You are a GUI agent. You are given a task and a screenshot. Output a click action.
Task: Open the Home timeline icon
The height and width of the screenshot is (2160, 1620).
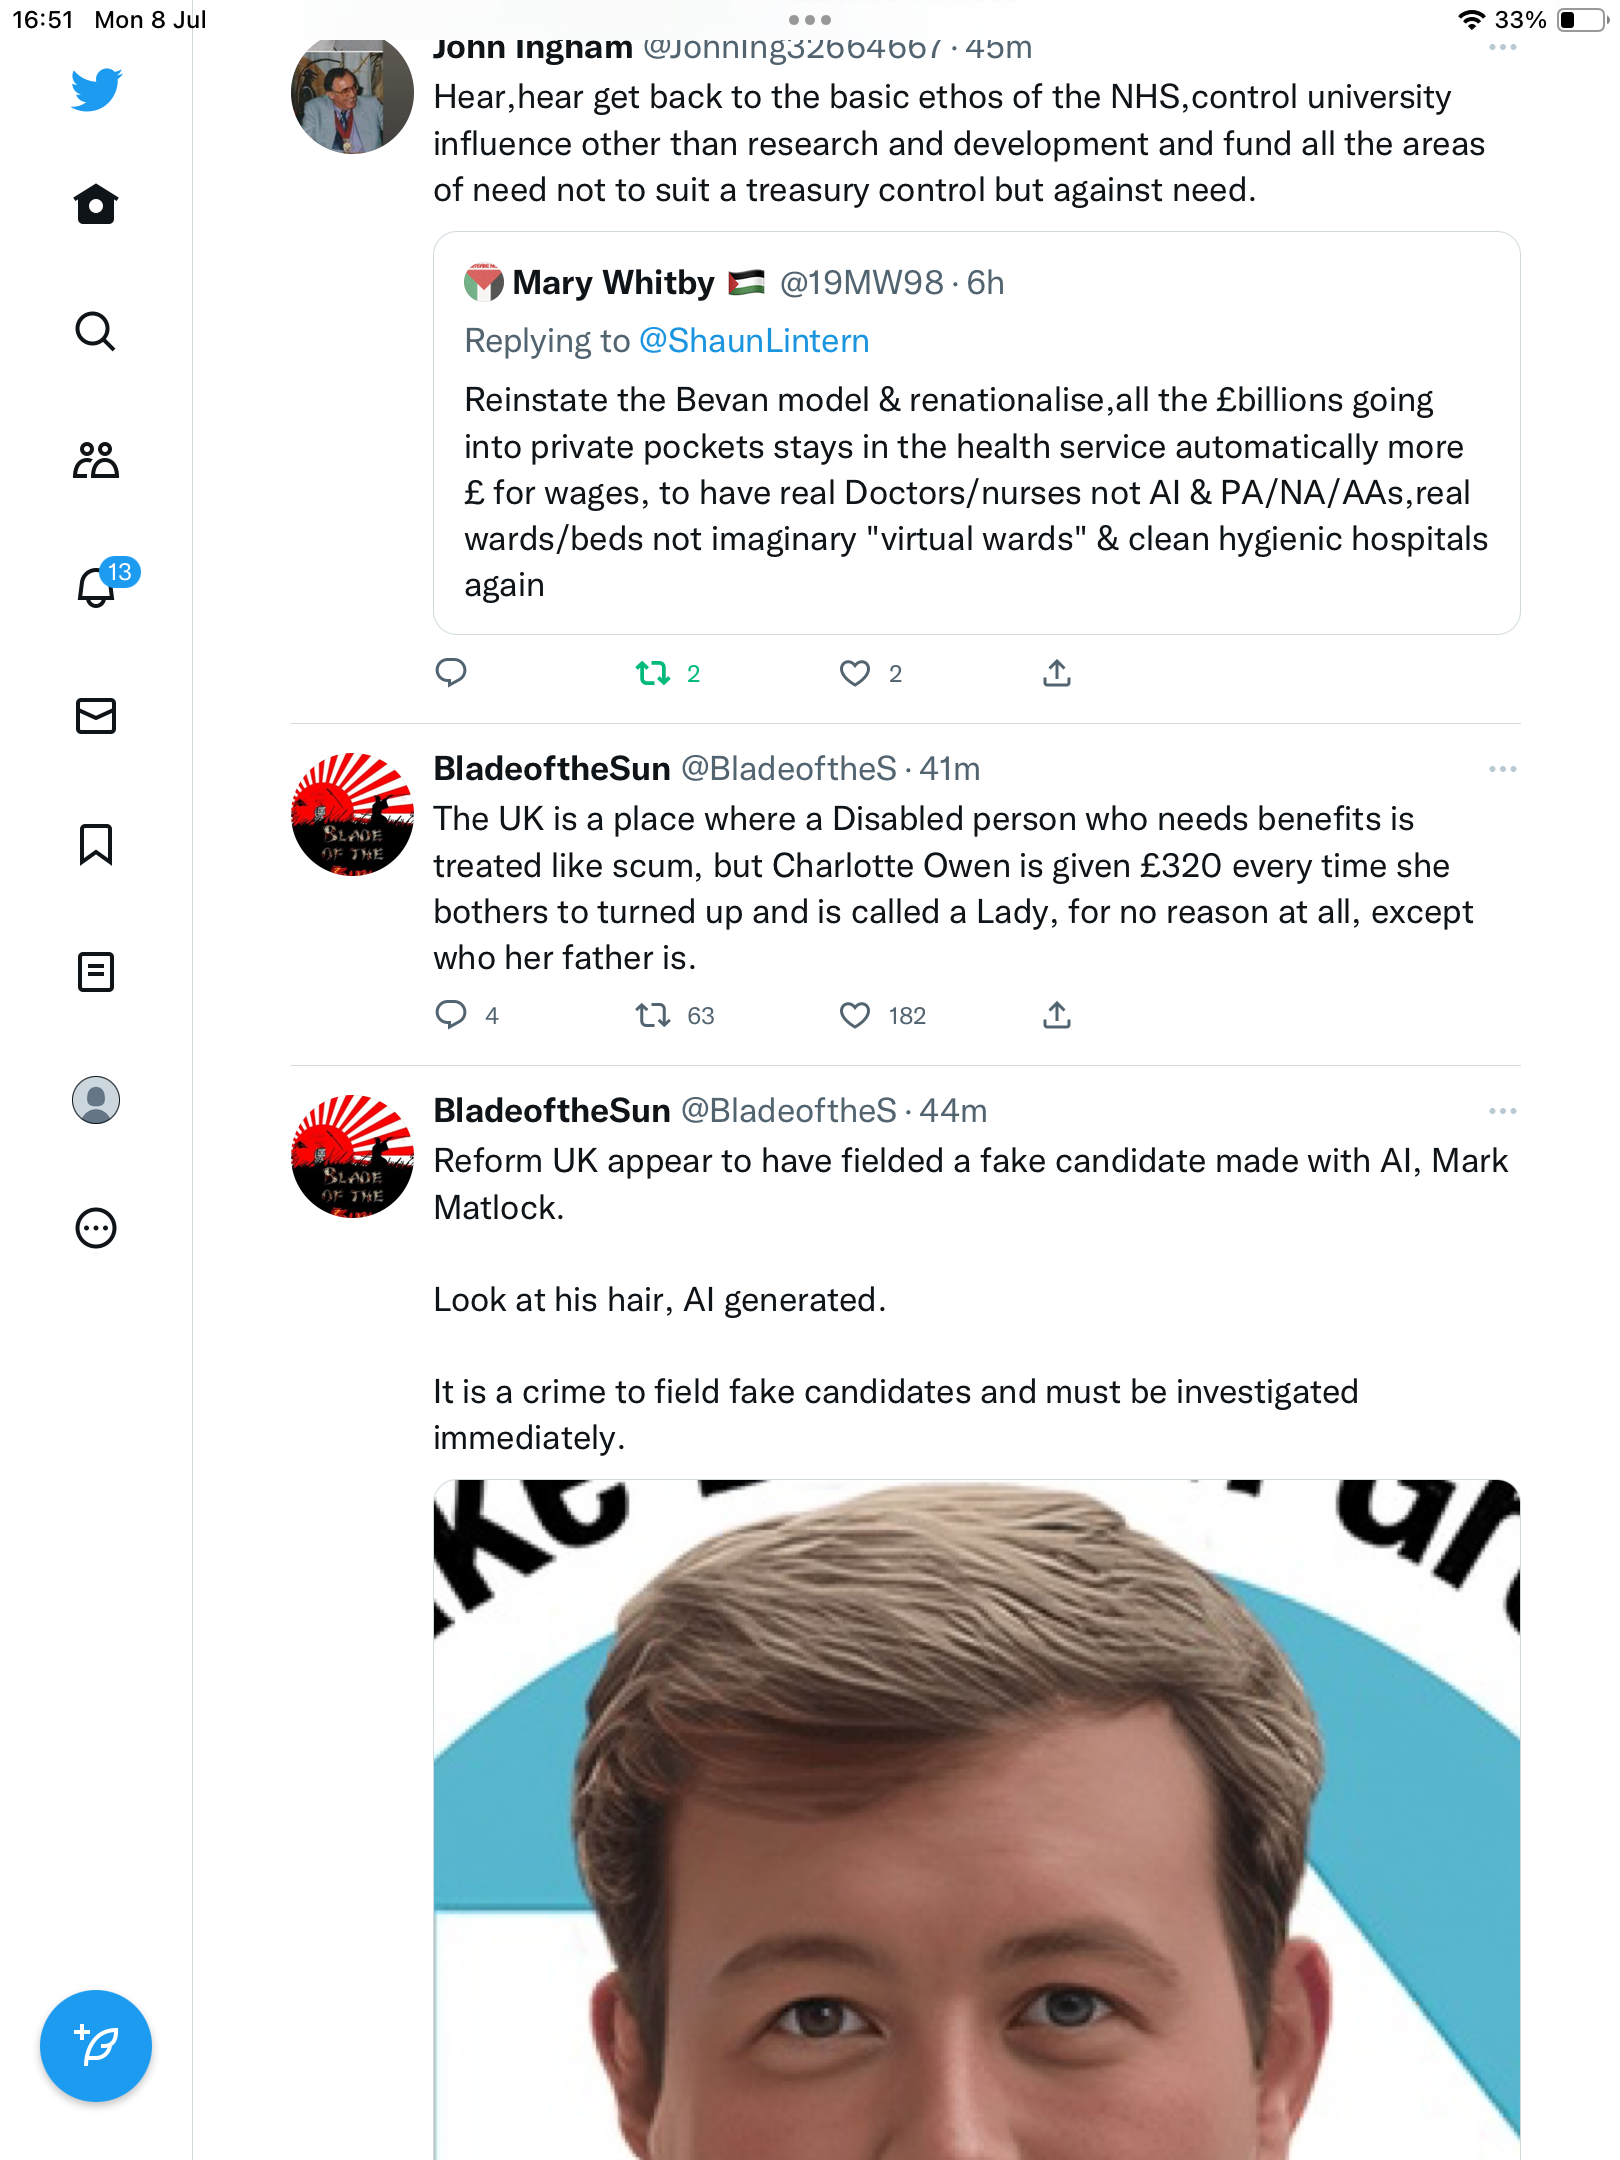(96, 205)
